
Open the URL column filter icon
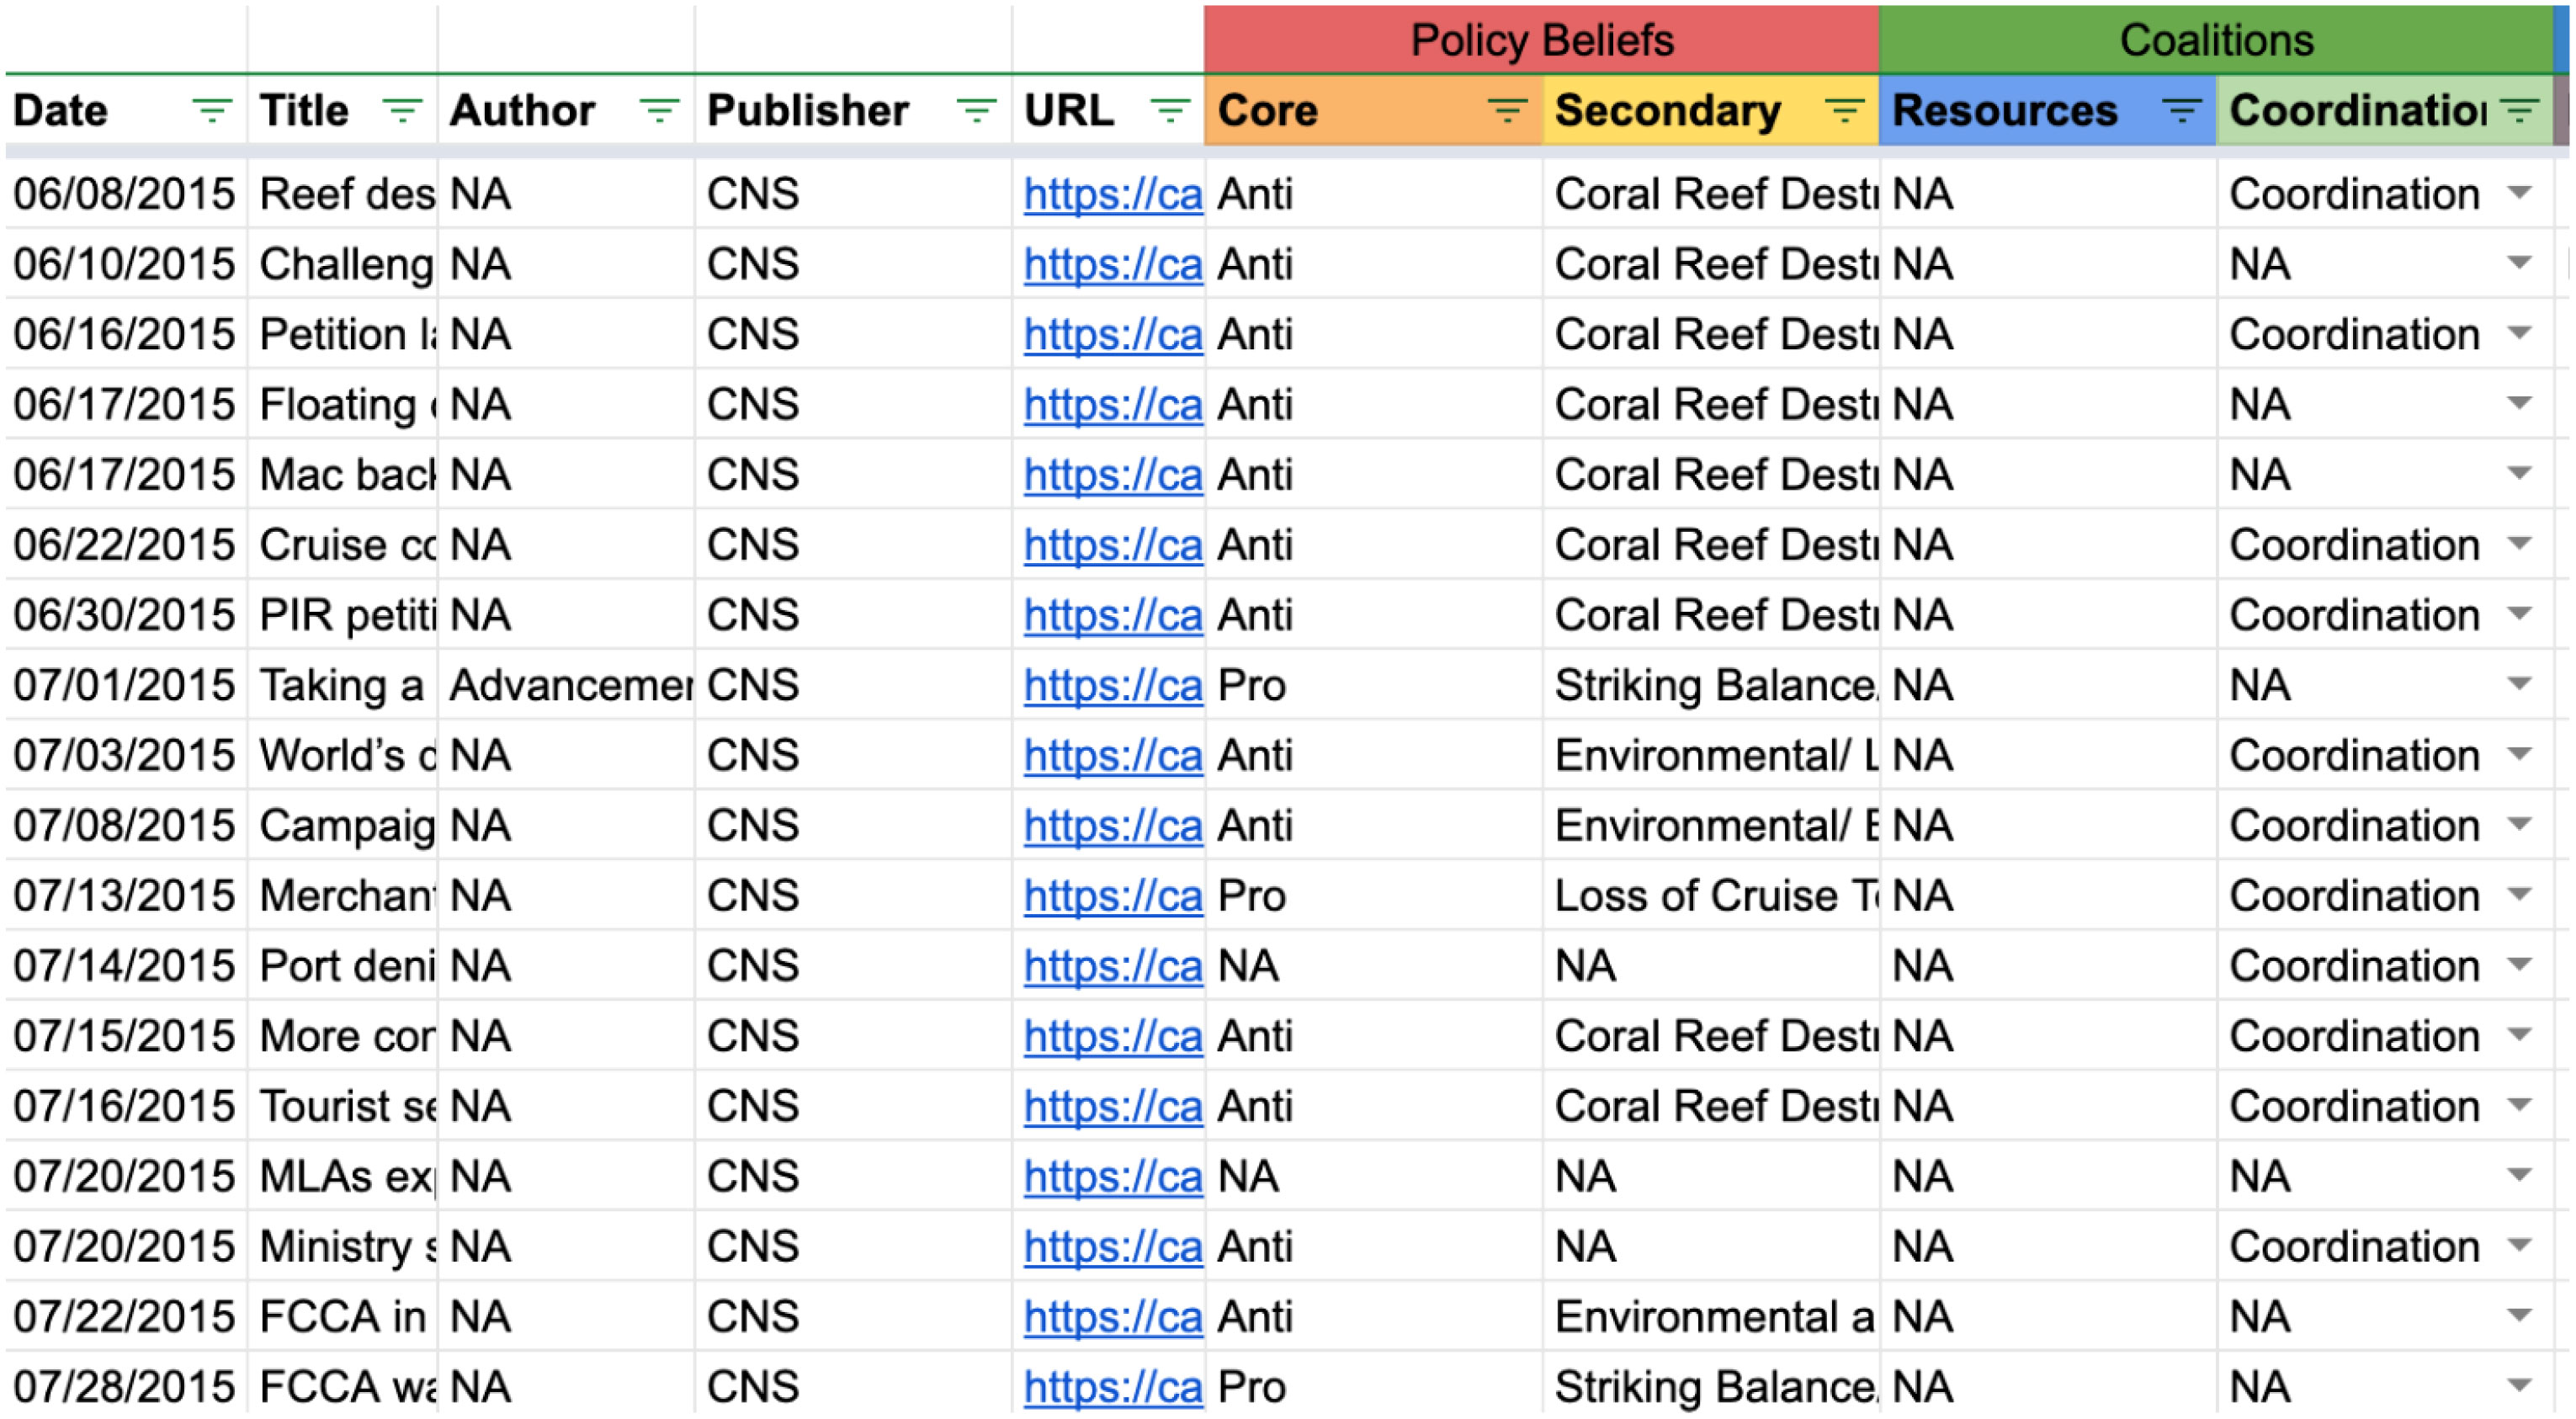tap(1169, 110)
